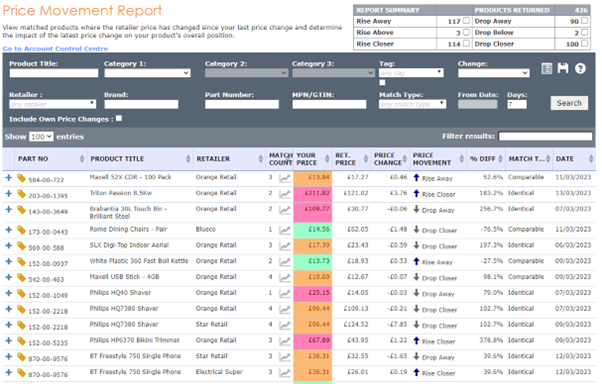Focus the Product Title input field

click(54, 73)
